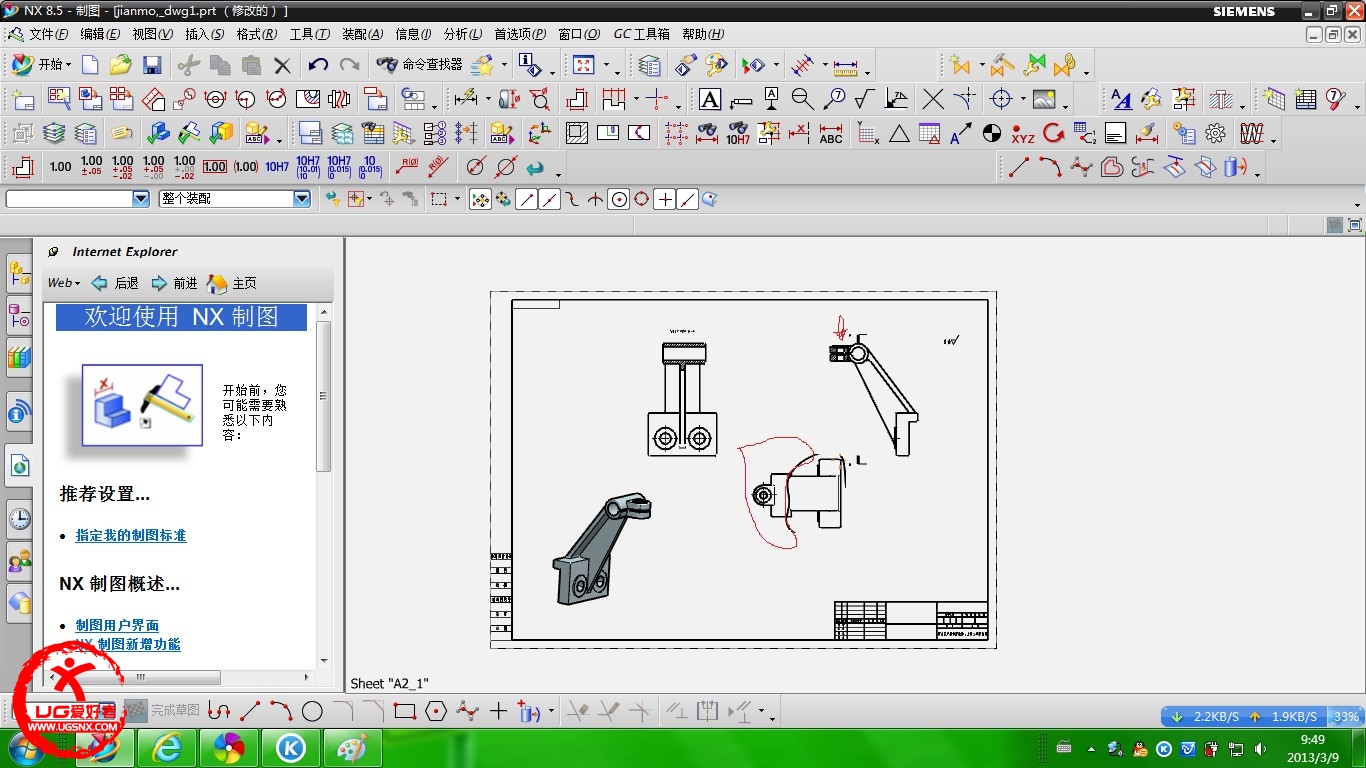Open the 插入(S) menu

tap(205, 34)
